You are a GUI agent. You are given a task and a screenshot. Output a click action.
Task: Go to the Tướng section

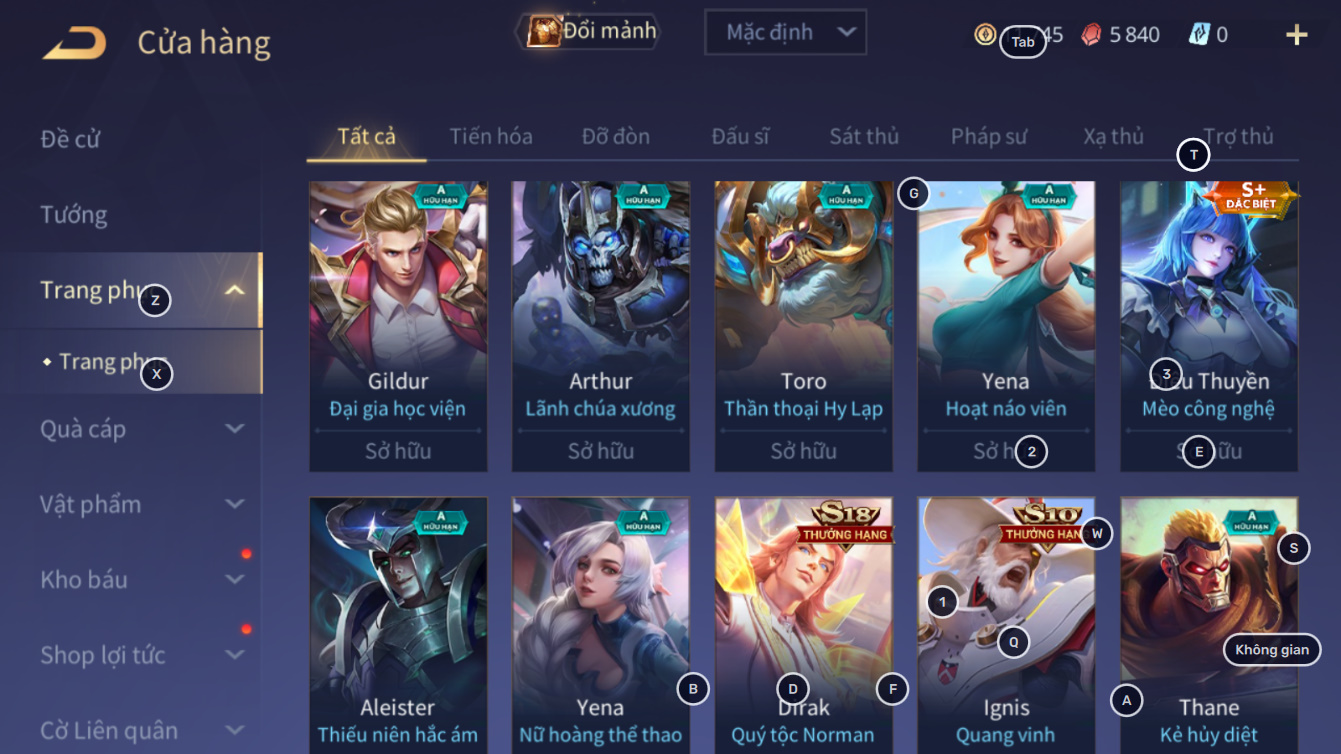point(74,215)
